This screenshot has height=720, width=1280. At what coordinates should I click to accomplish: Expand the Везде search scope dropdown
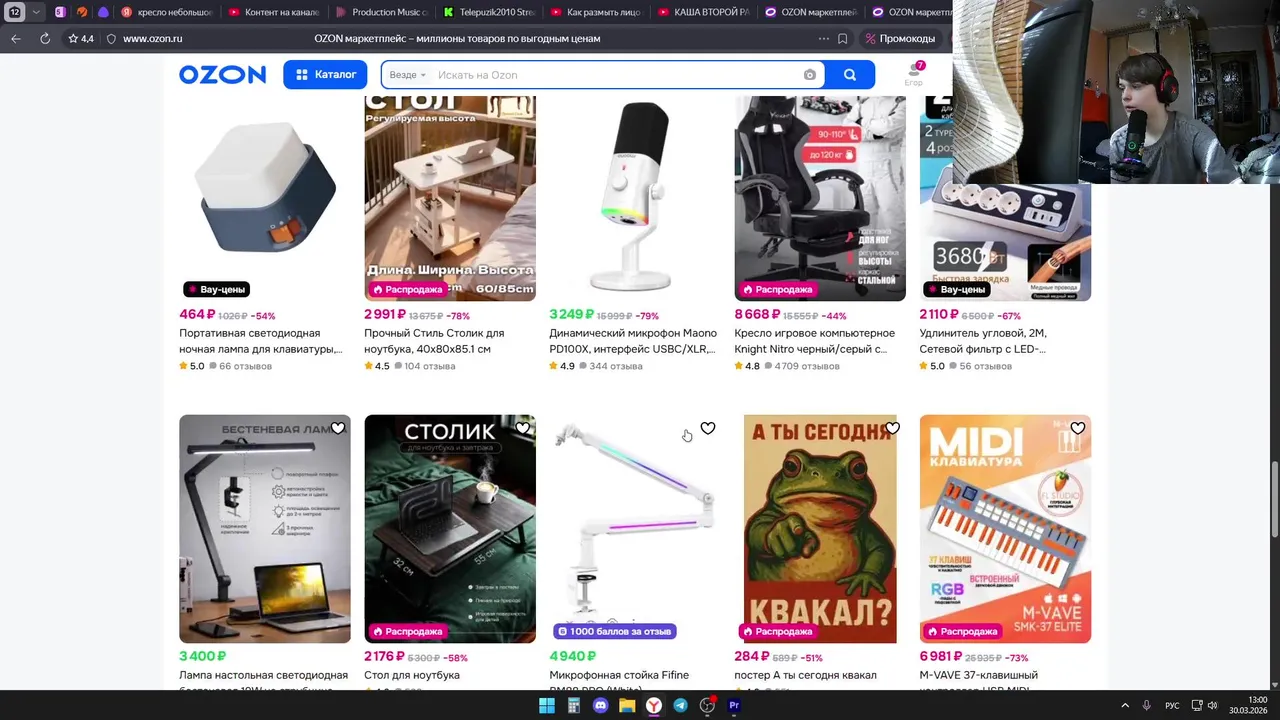tap(408, 75)
